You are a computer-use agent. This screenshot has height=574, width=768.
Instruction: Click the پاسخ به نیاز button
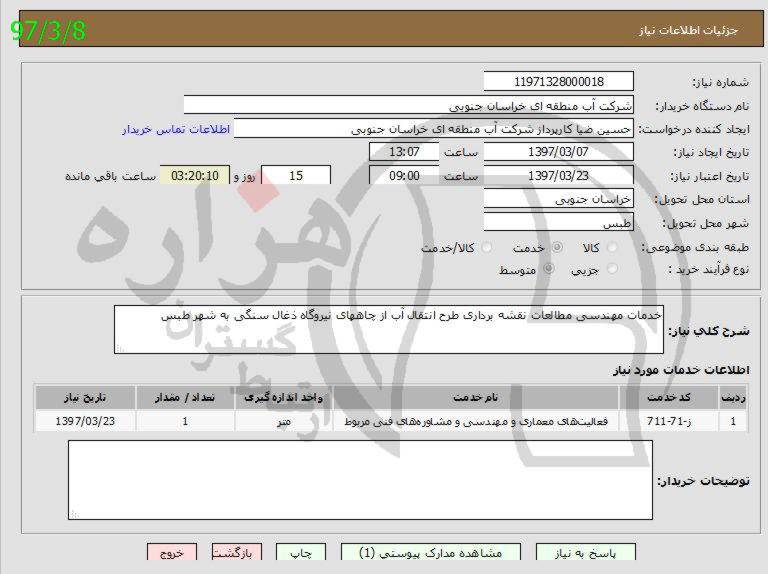(x=586, y=553)
